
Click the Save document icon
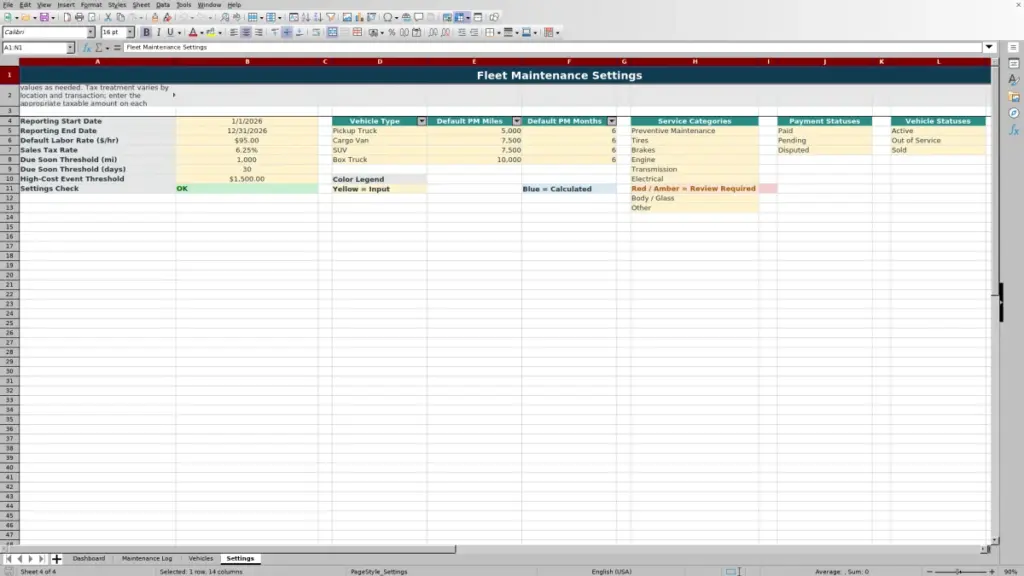coord(44,17)
